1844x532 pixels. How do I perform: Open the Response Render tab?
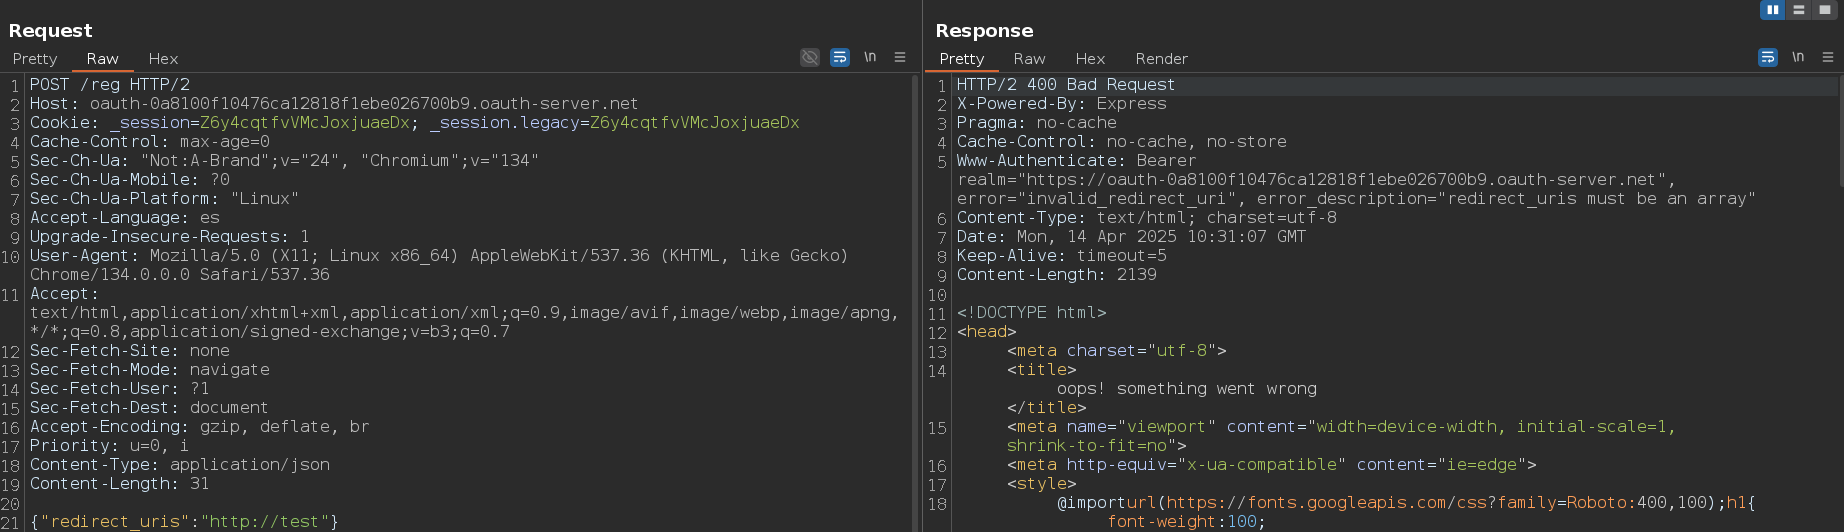click(x=1161, y=59)
